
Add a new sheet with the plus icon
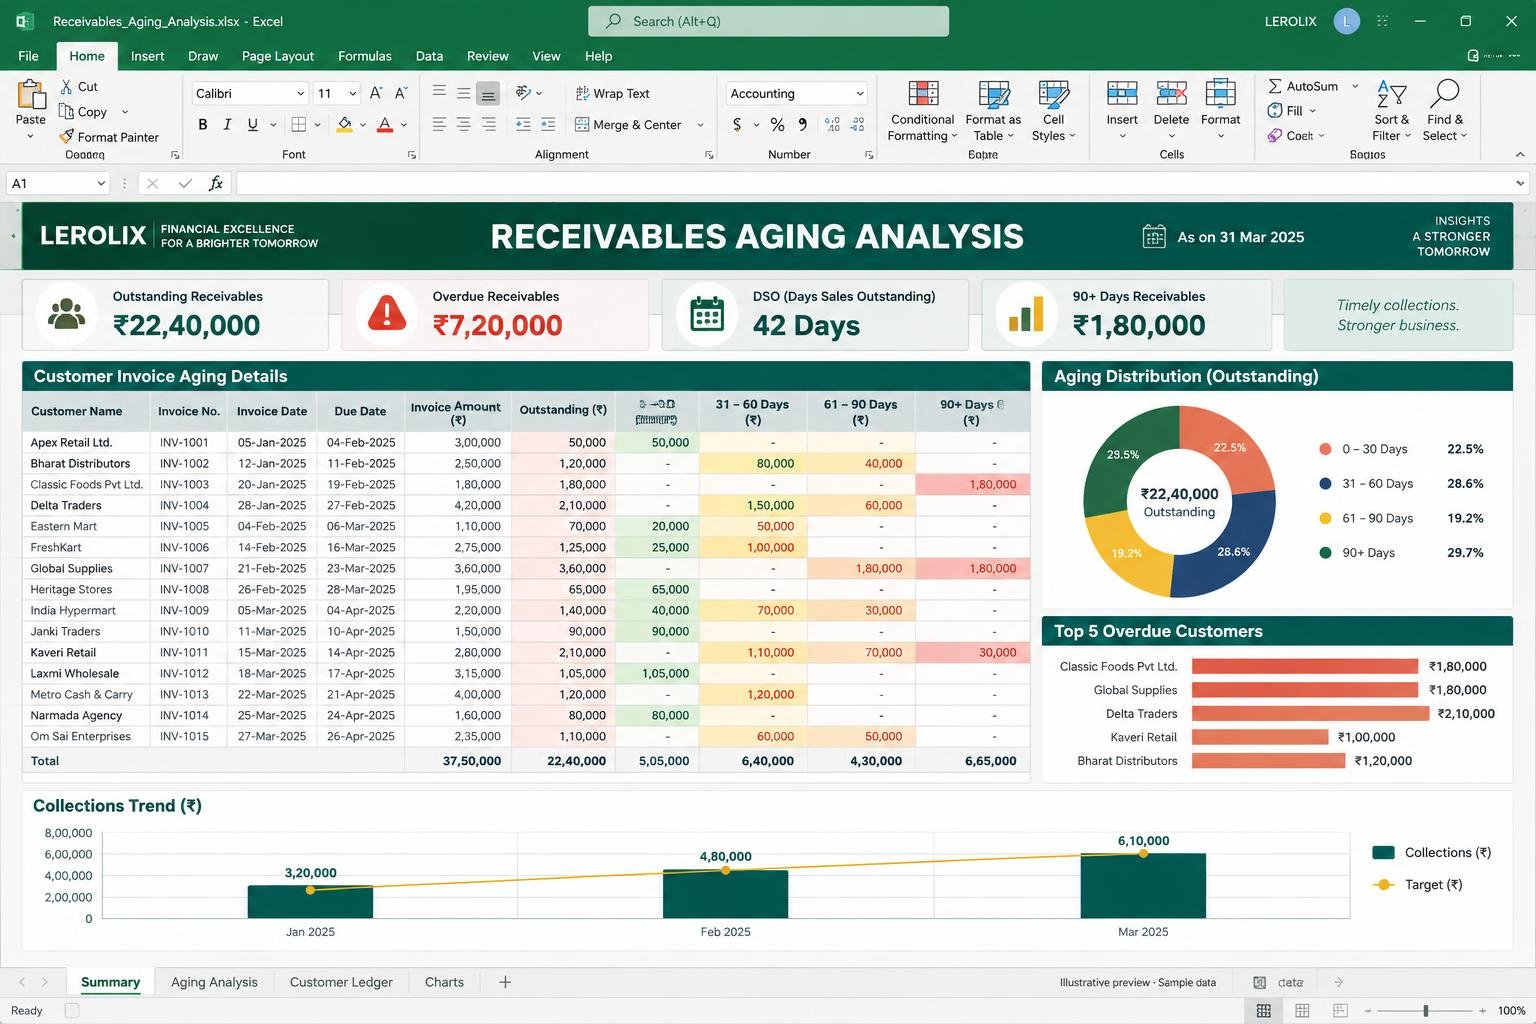(505, 982)
